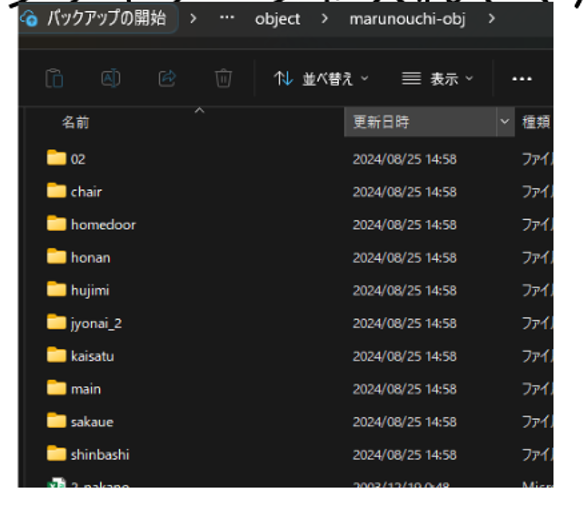
Task: Click the breadcrumb ellipsis for hidden folders
Action: point(227,18)
